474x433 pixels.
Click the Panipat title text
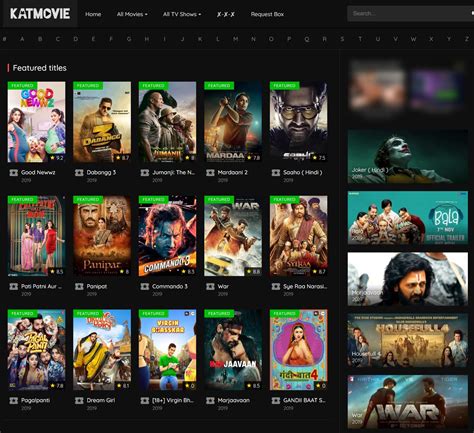pos(97,286)
